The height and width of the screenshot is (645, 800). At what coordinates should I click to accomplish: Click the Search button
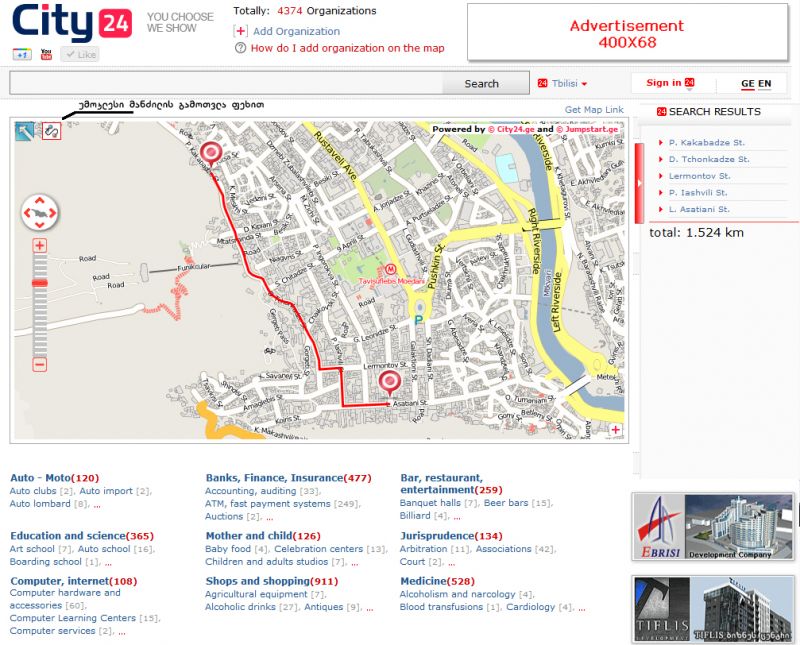tap(482, 84)
